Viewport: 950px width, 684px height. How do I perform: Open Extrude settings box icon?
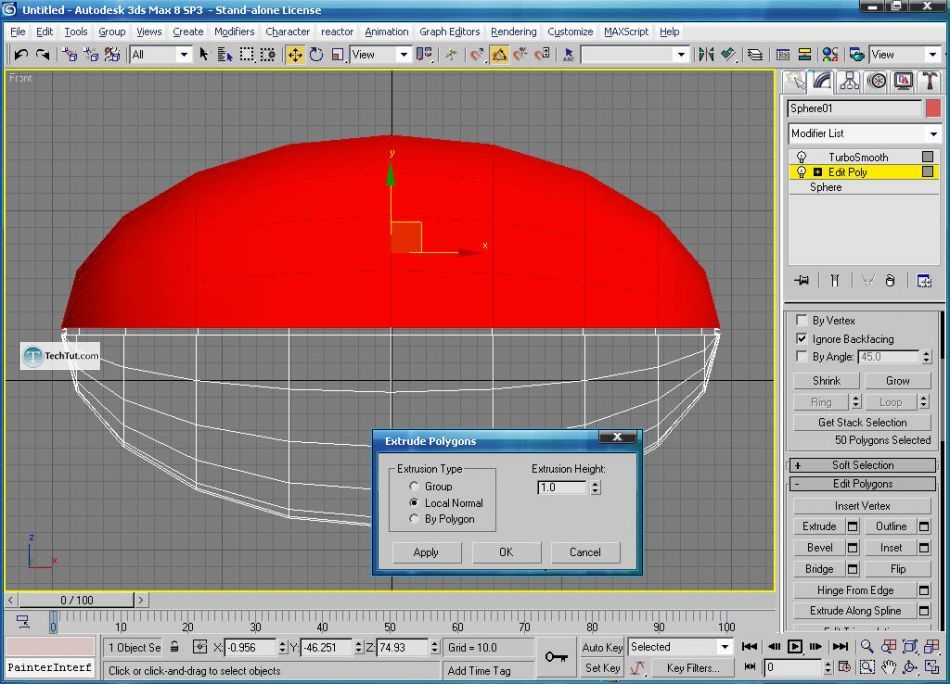point(852,526)
